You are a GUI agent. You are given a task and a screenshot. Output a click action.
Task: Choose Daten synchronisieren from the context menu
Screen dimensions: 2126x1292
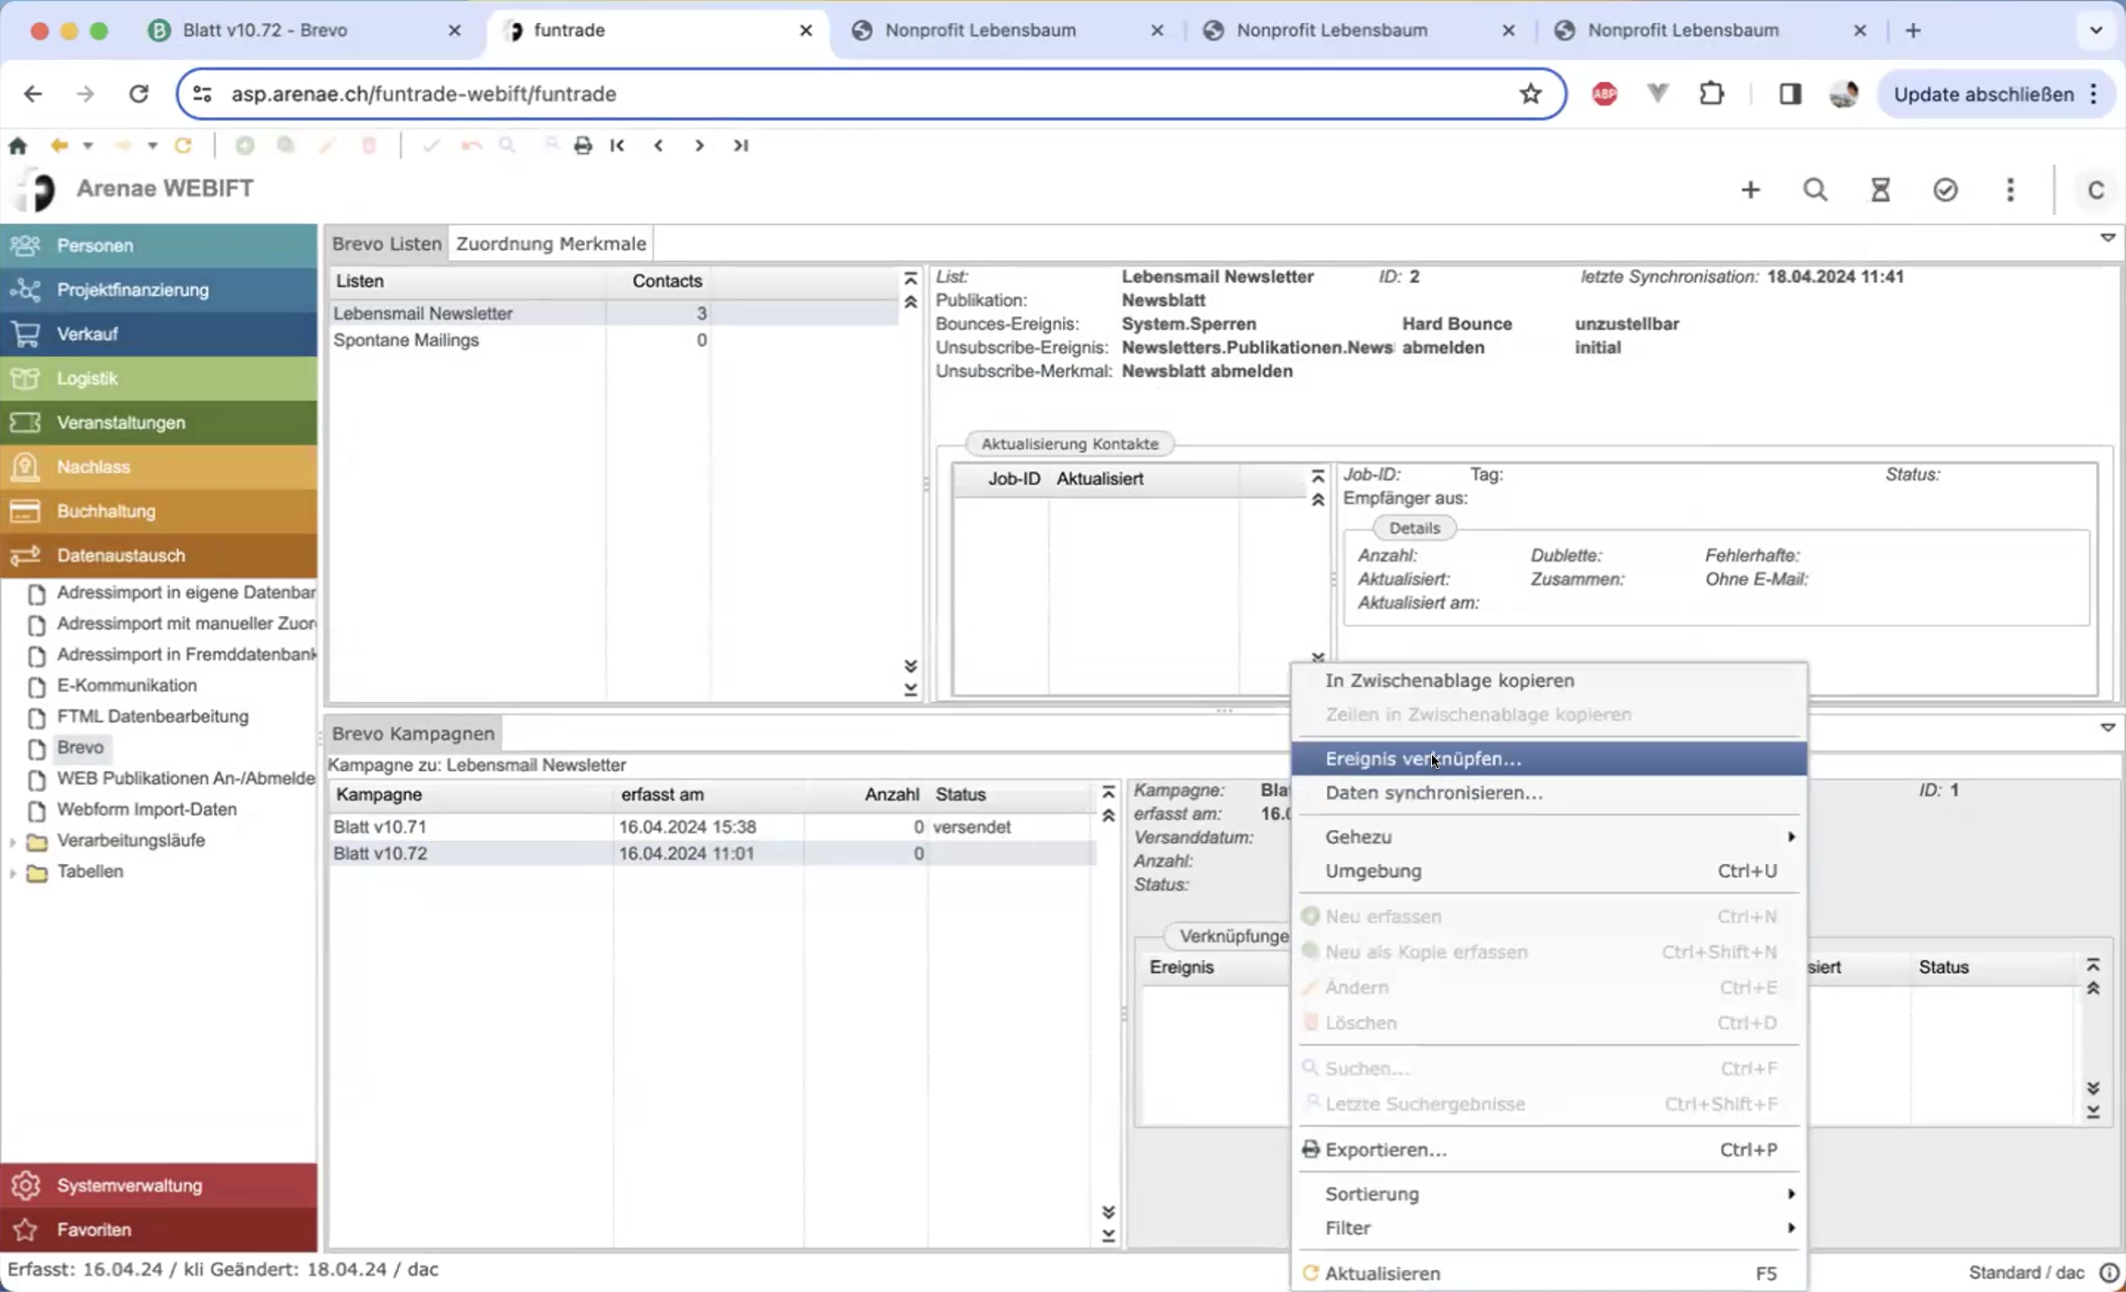click(x=1433, y=792)
